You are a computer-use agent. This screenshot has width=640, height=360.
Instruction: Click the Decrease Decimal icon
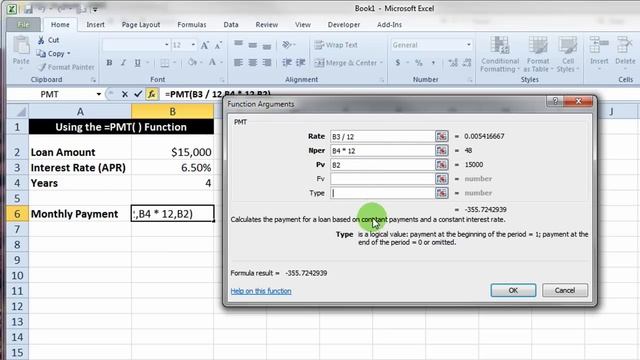pos(467,63)
